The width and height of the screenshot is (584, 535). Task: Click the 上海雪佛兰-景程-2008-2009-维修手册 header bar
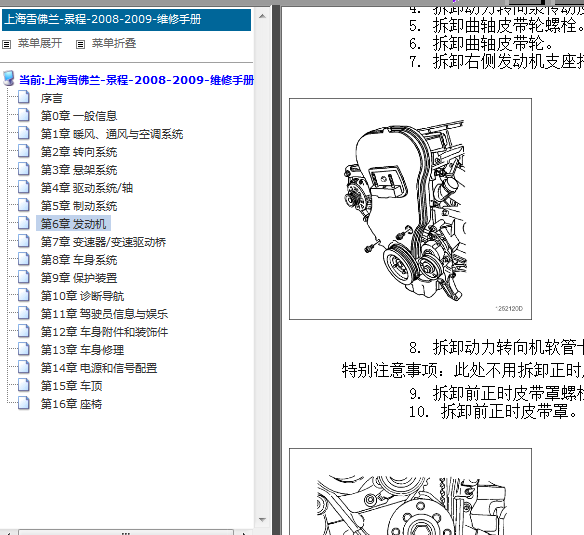[x=126, y=19]
